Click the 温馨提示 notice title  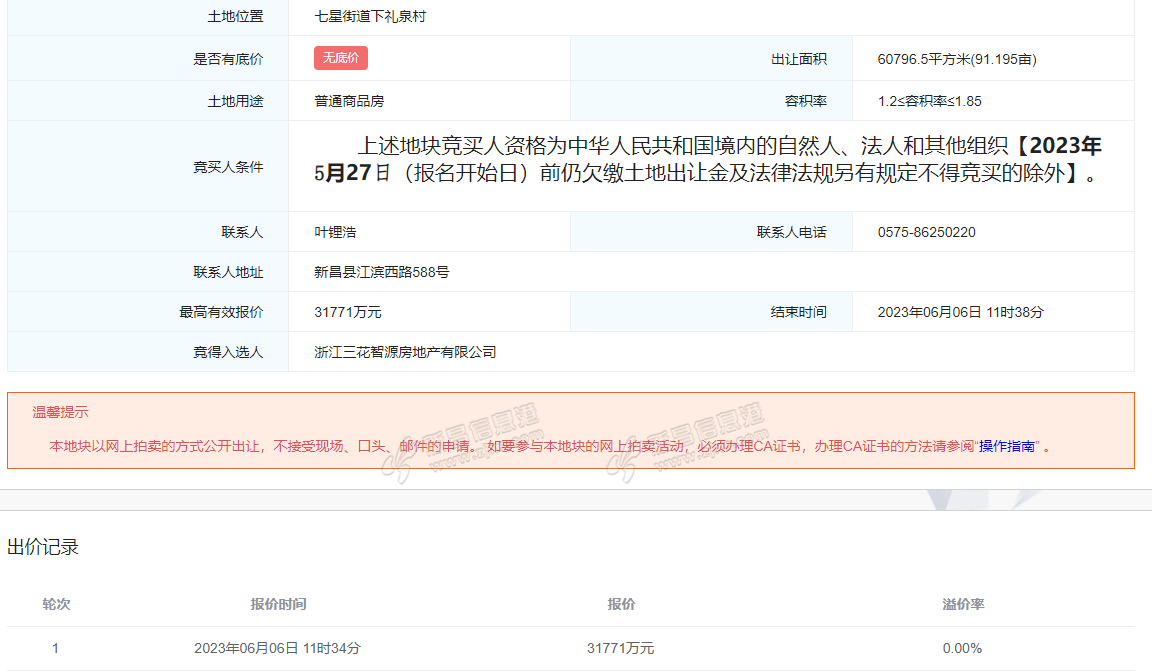click(x=60, y=412)
